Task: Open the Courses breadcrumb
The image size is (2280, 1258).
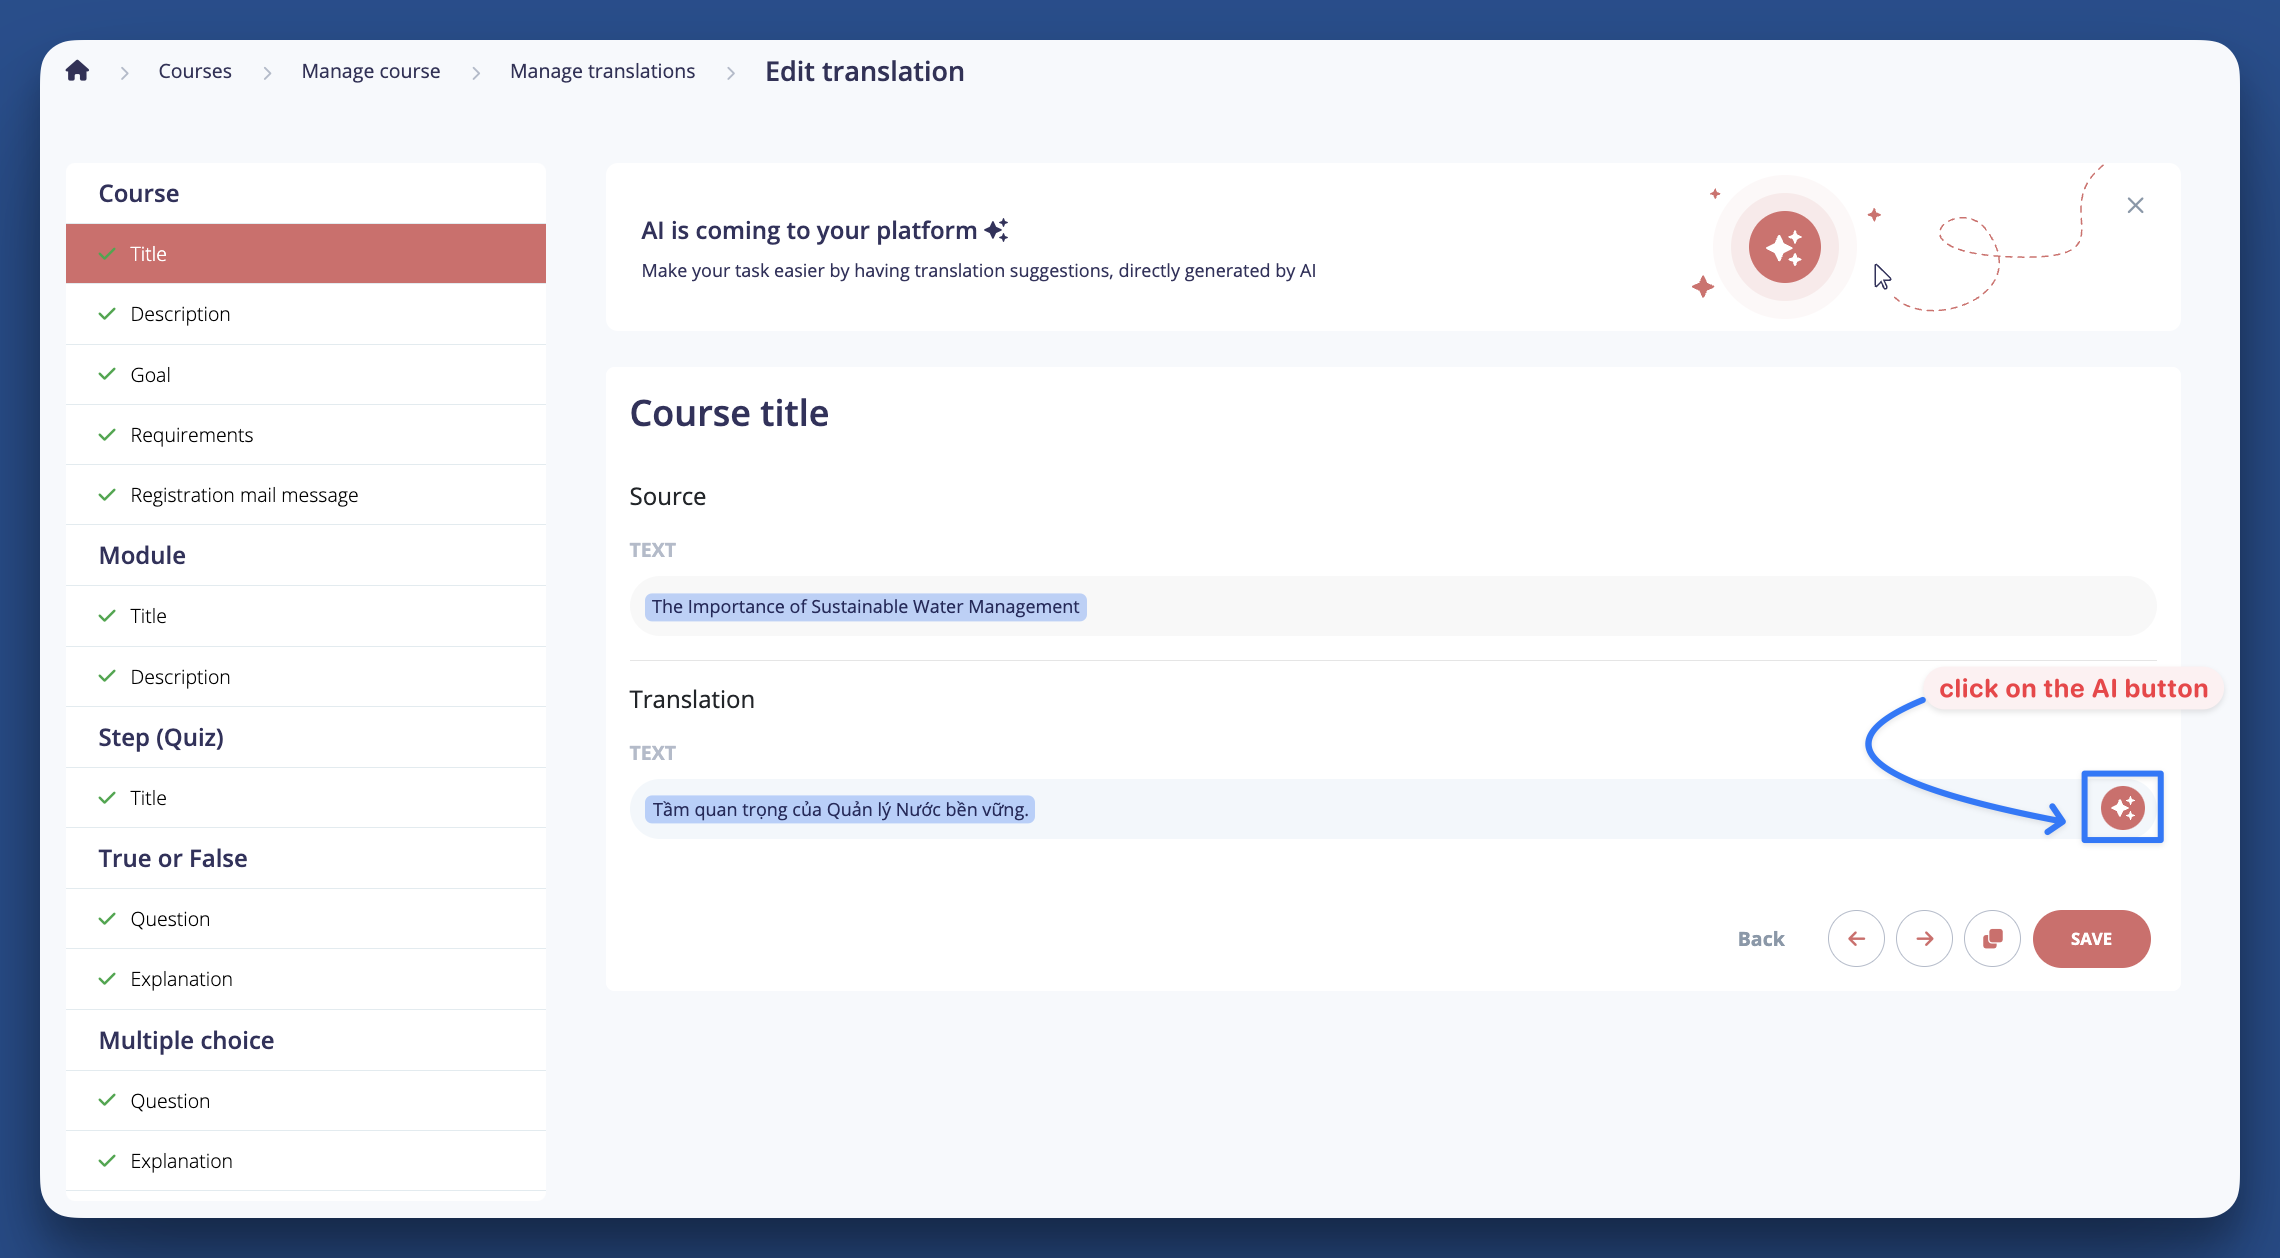Action: (195, 71)
